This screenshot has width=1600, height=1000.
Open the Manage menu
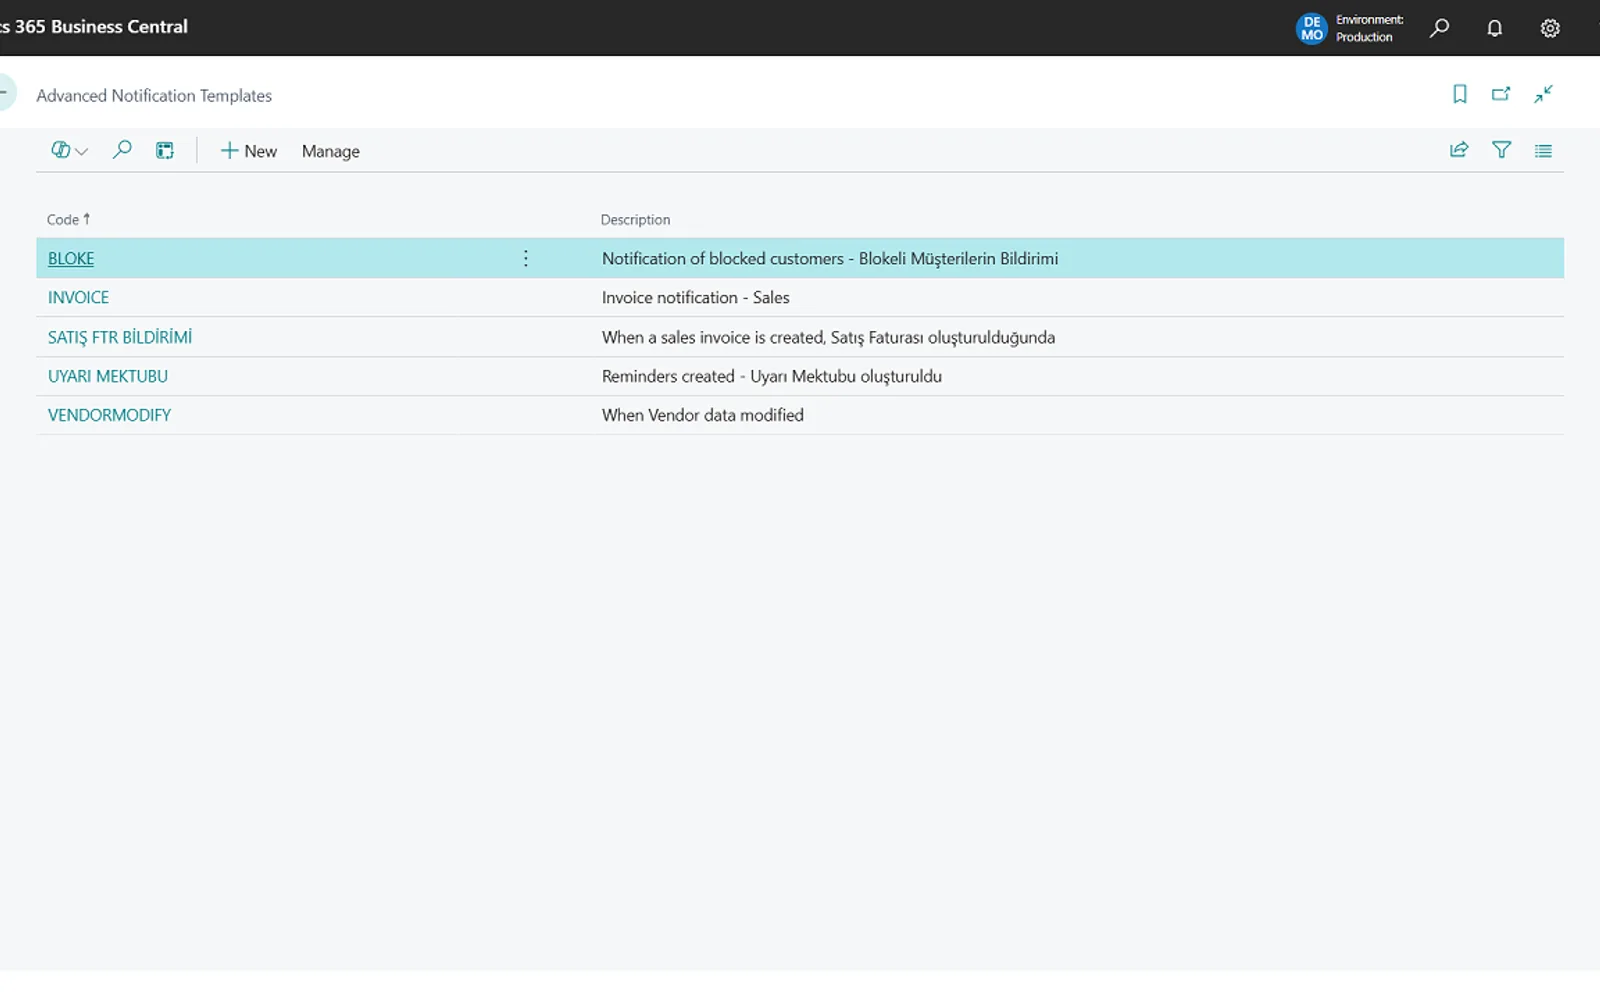point(331,151)
